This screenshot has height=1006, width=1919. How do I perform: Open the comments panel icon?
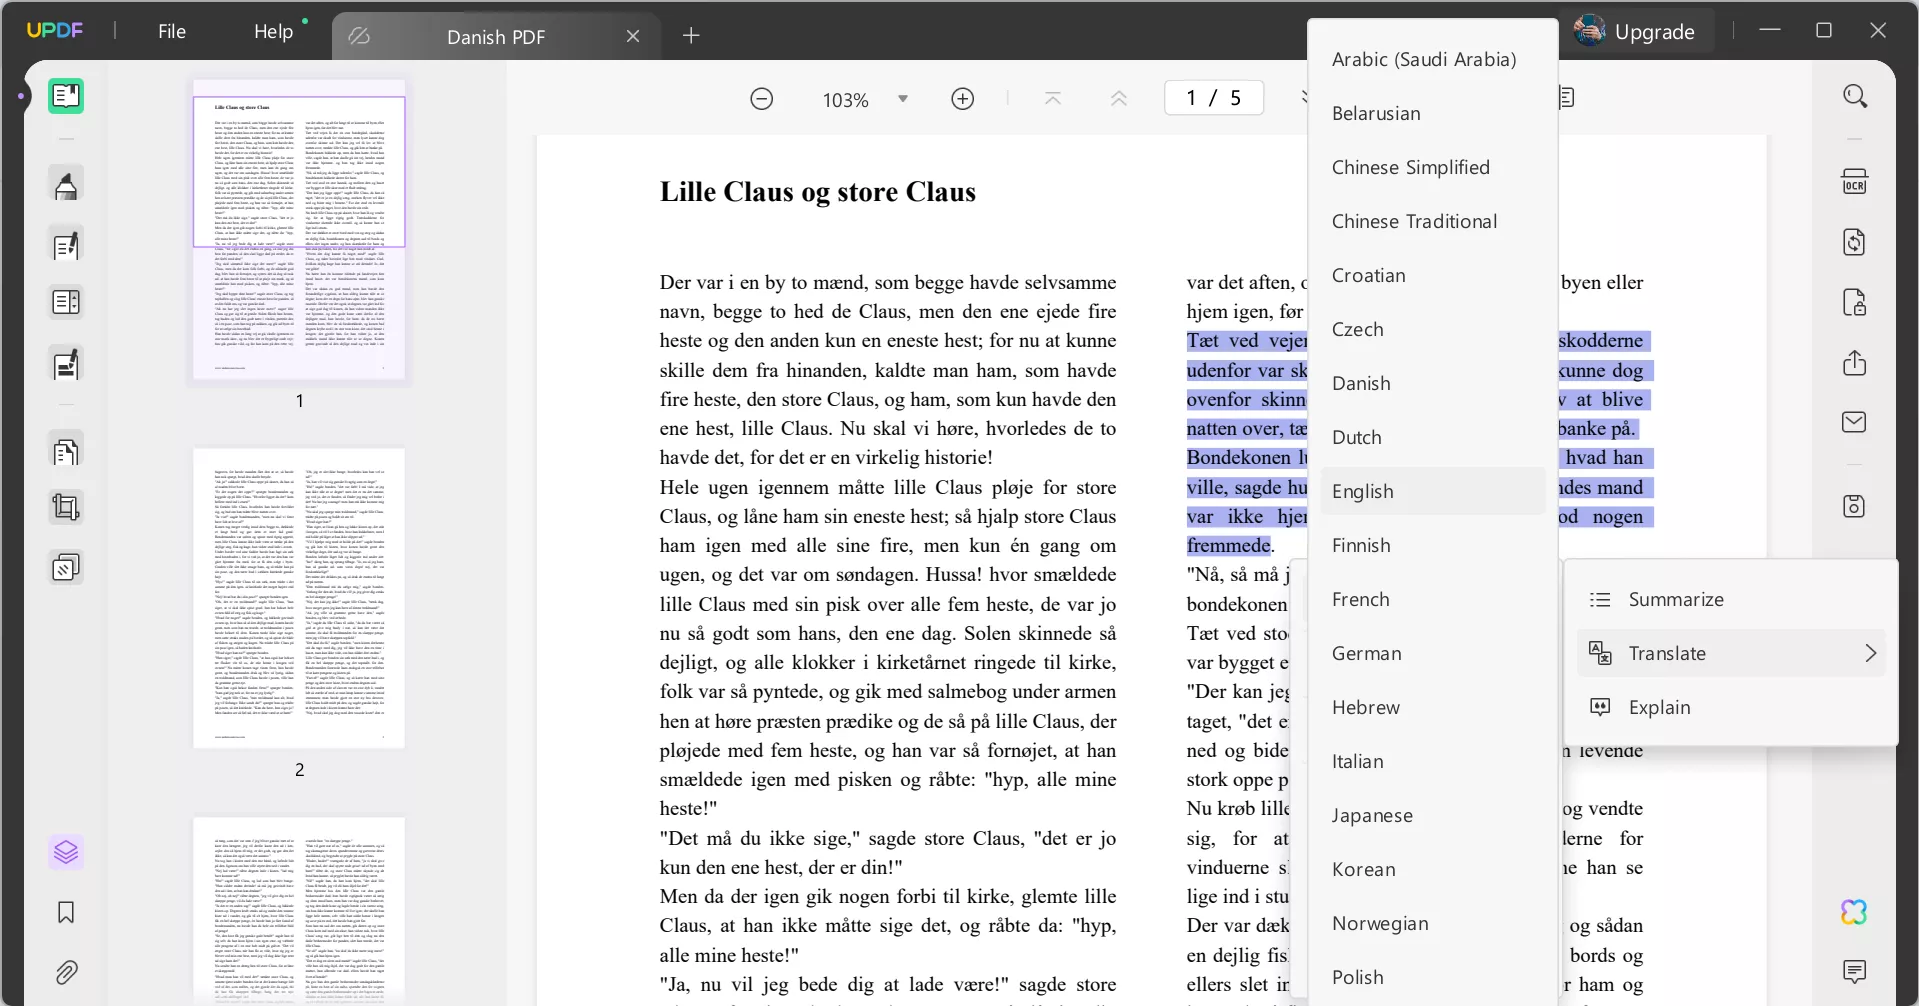point(1854,971)
